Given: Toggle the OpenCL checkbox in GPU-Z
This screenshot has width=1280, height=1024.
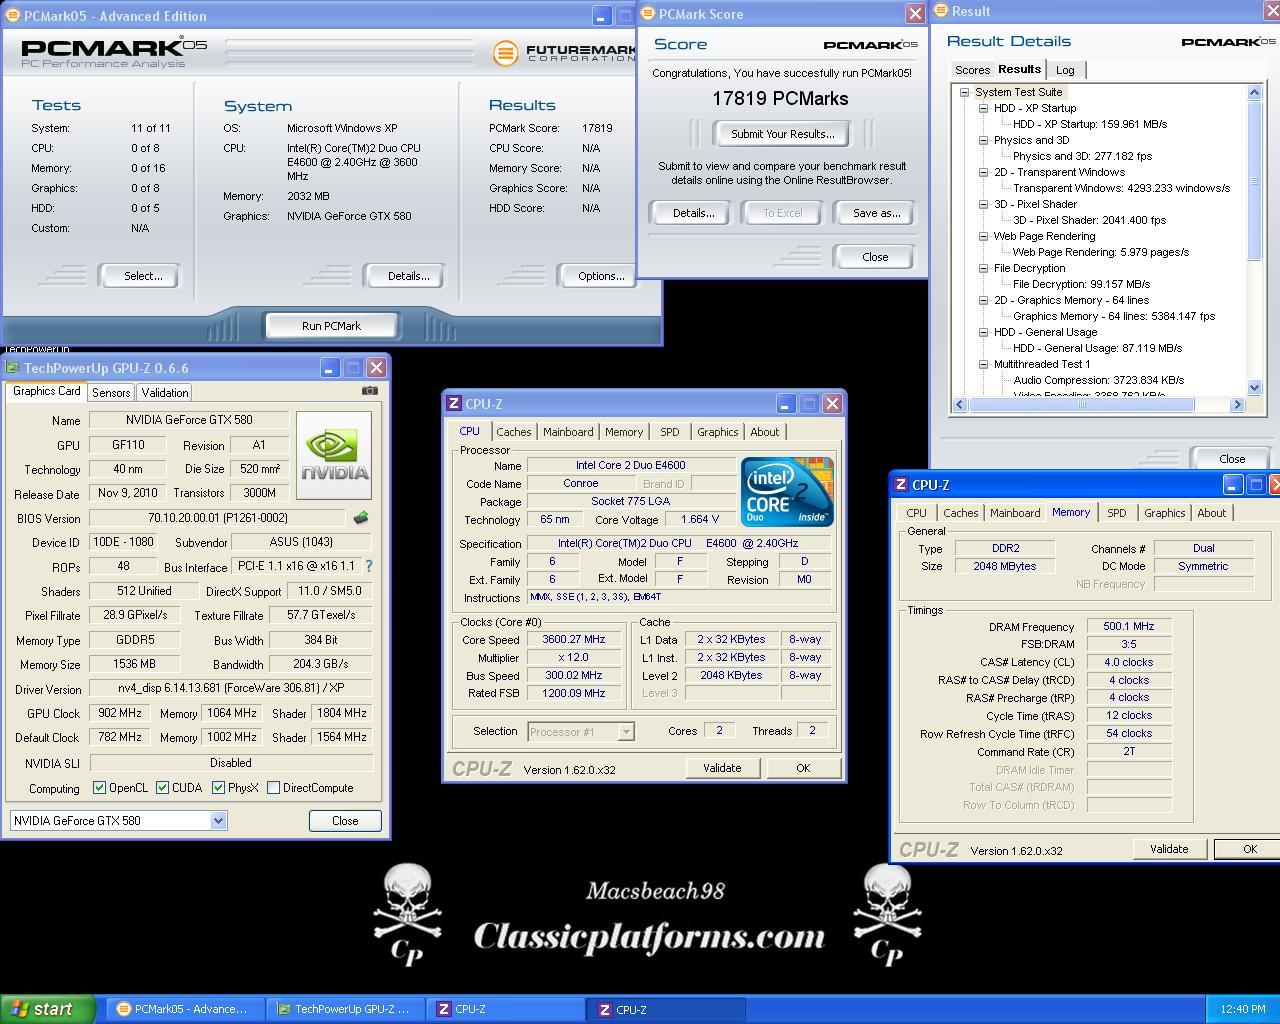Looking at the screenshot, I should (x=99, y=788).
